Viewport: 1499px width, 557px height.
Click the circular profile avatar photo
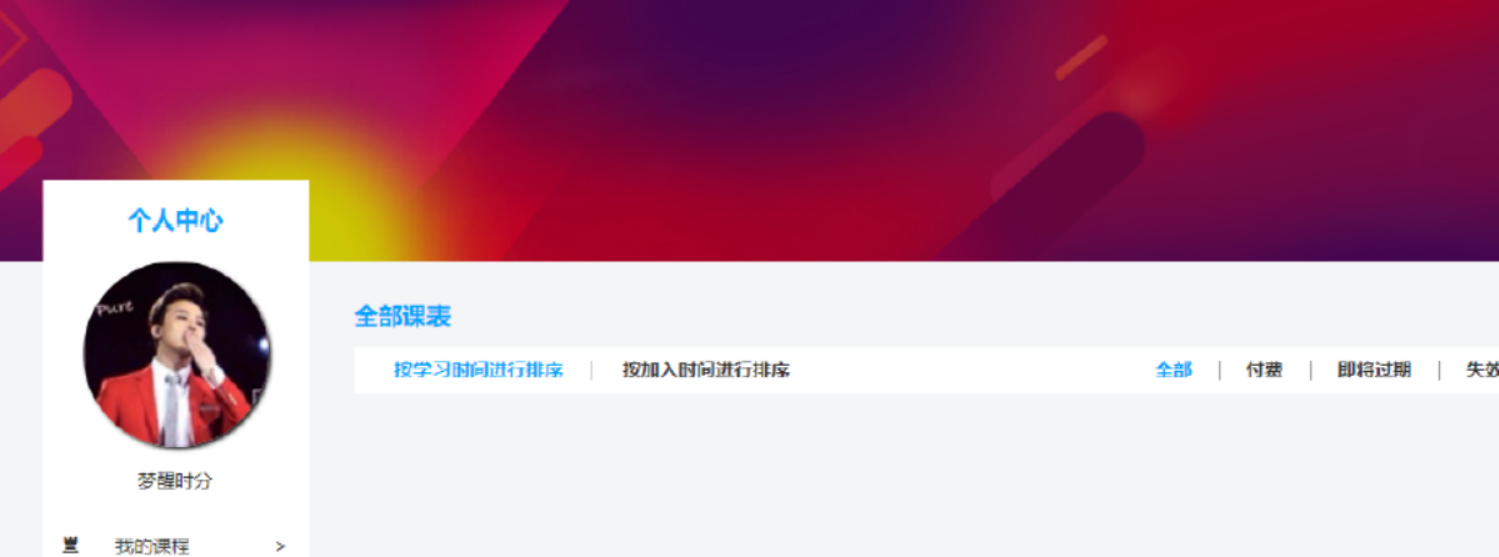[x=177, y=355]
